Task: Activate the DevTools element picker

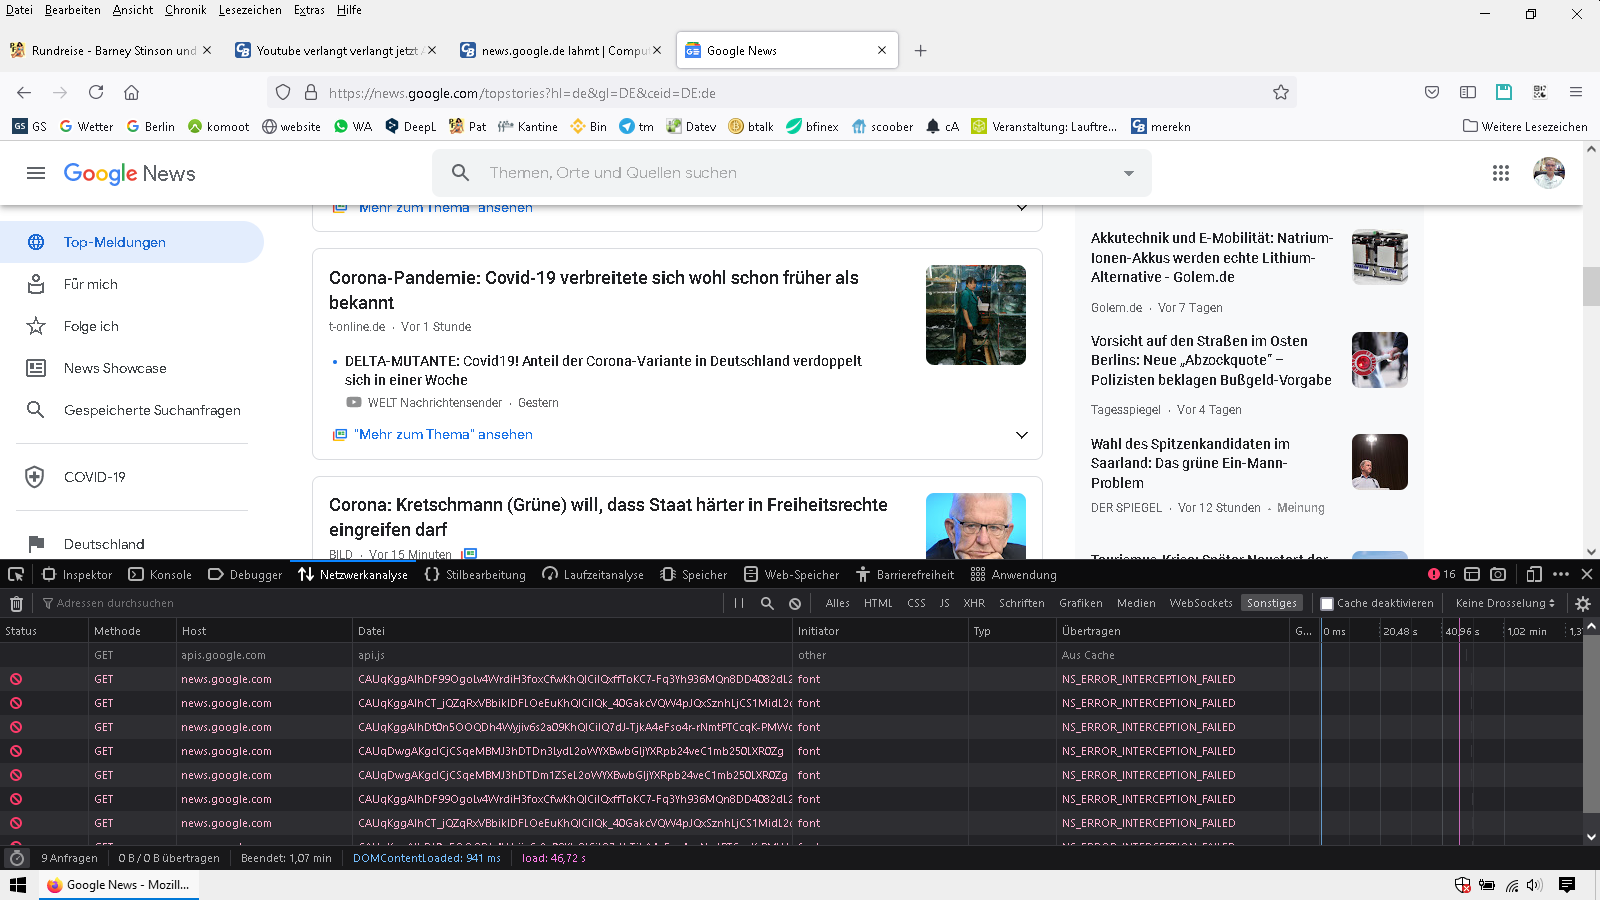Action: pos(16,574)
